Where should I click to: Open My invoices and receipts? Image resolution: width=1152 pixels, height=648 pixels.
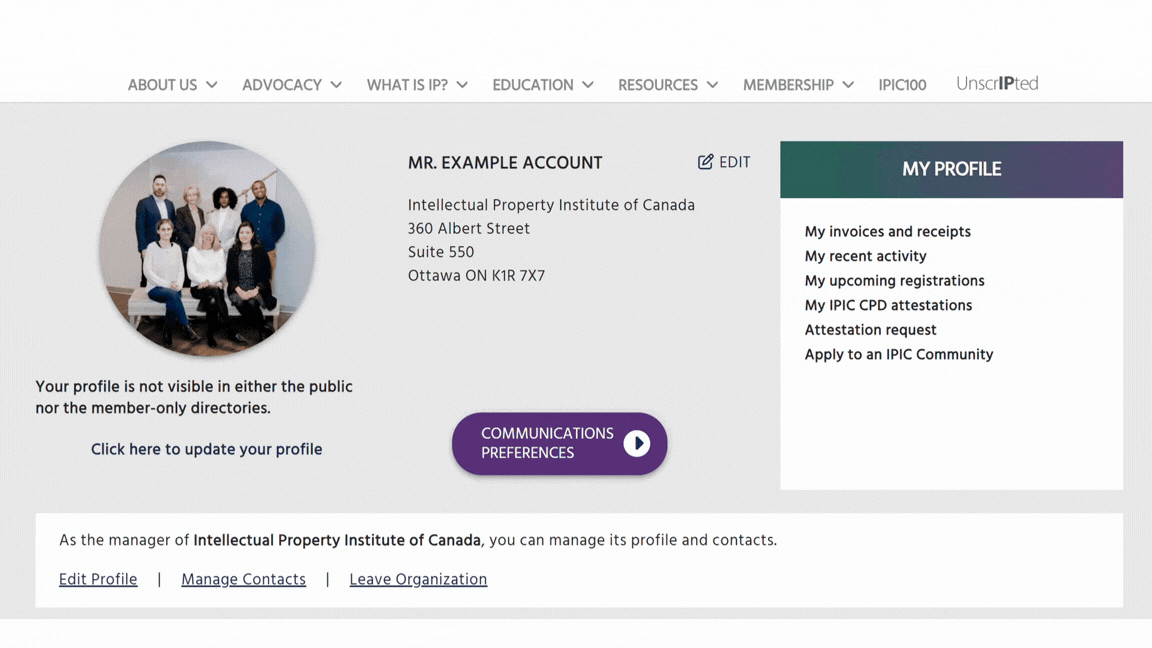click(x=887, y=231)
